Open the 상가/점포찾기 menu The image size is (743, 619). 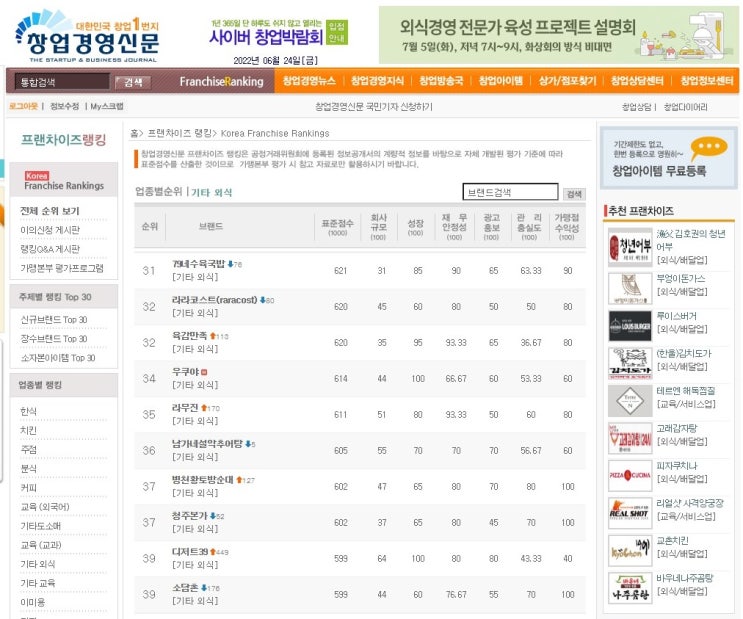[567, 81]
